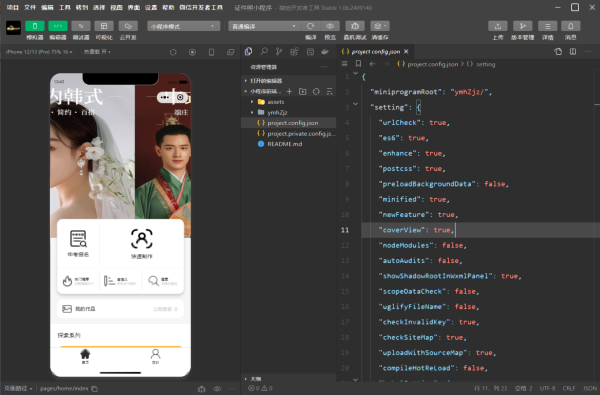Screen dimensions: 600x395
Task: Tap 我的作品 row in simulator
Action: (120, 309)
